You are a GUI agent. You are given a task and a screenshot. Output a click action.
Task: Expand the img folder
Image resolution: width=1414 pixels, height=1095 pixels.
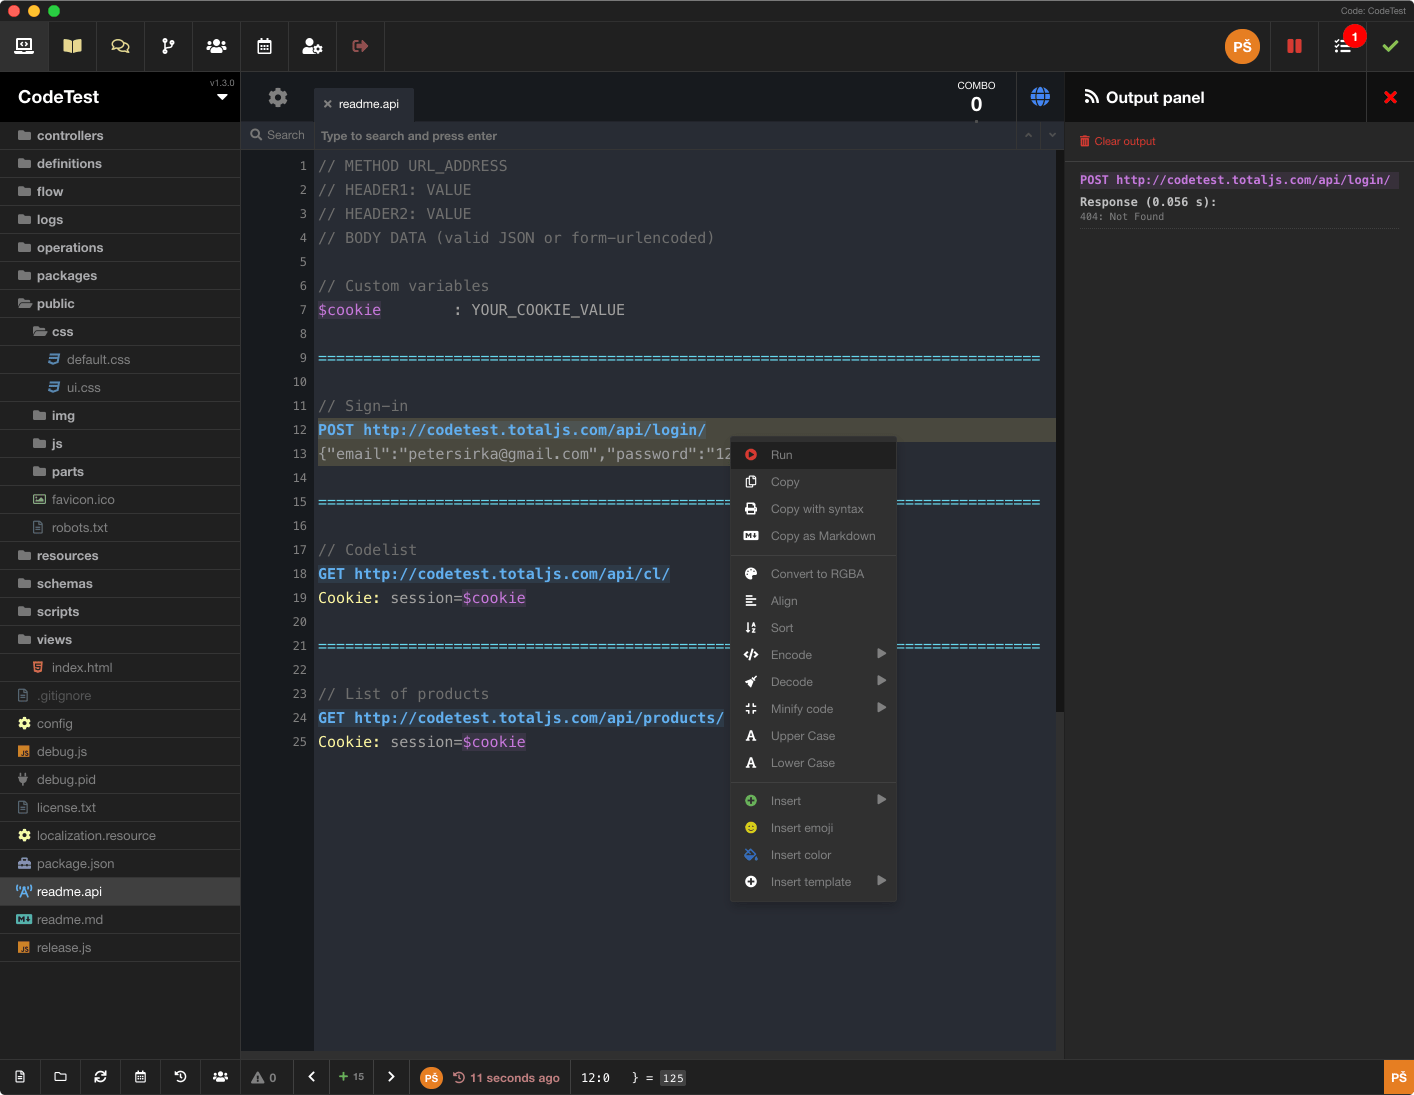(x=120, y=415)
